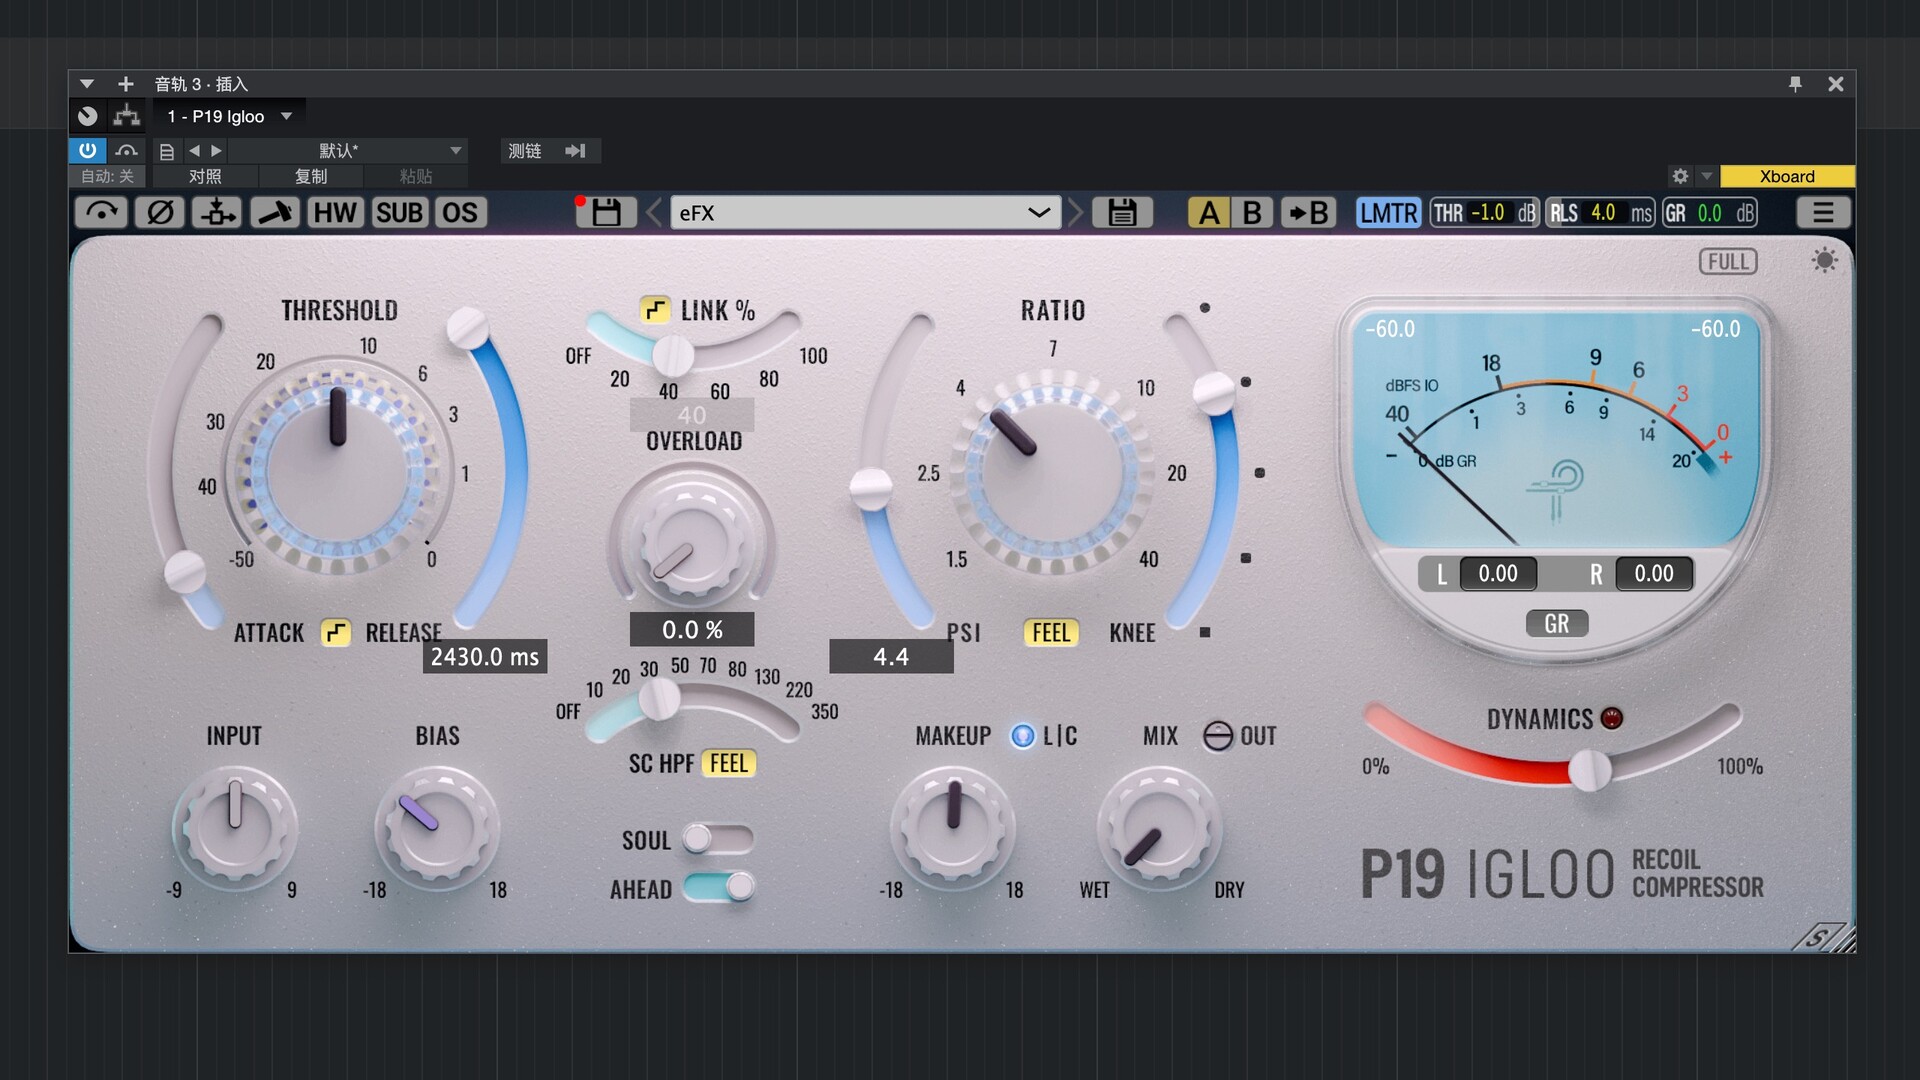Click the MAKEUP knob

[x=953, y=827]
